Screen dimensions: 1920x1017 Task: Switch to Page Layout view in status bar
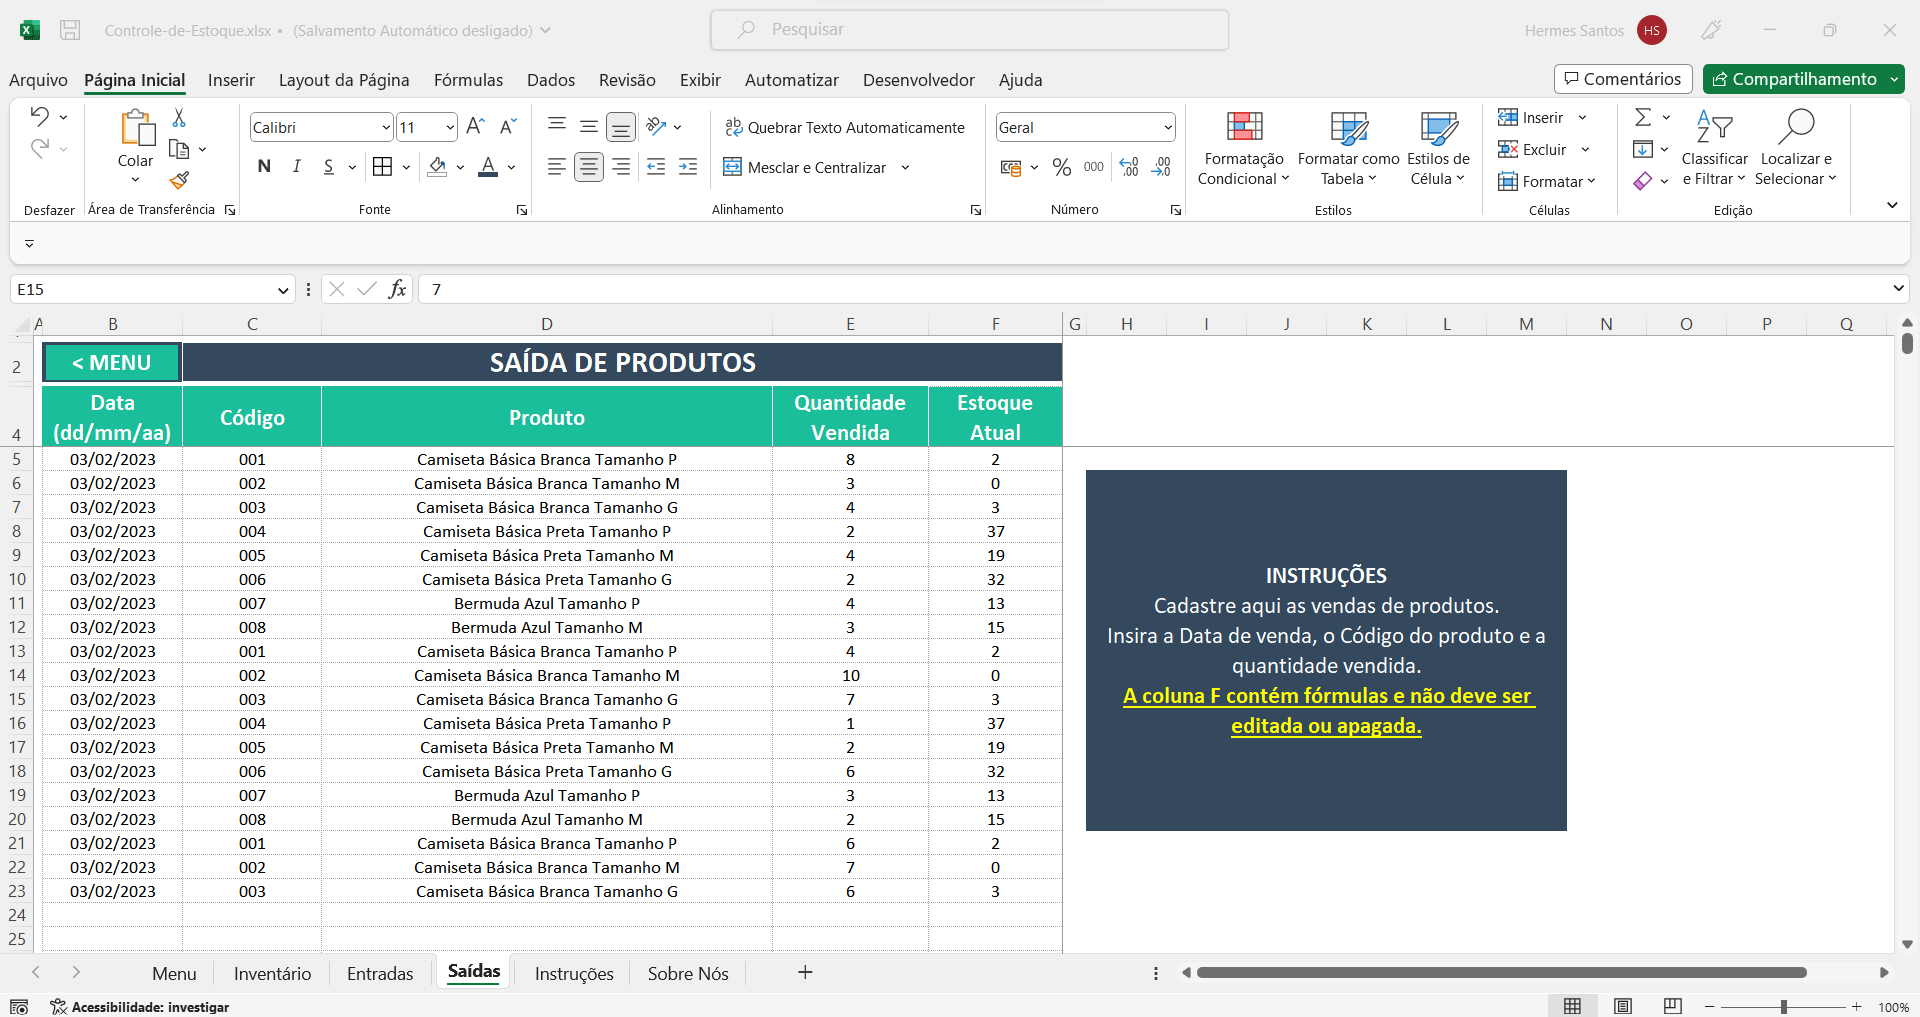tap(1623, 1006)
